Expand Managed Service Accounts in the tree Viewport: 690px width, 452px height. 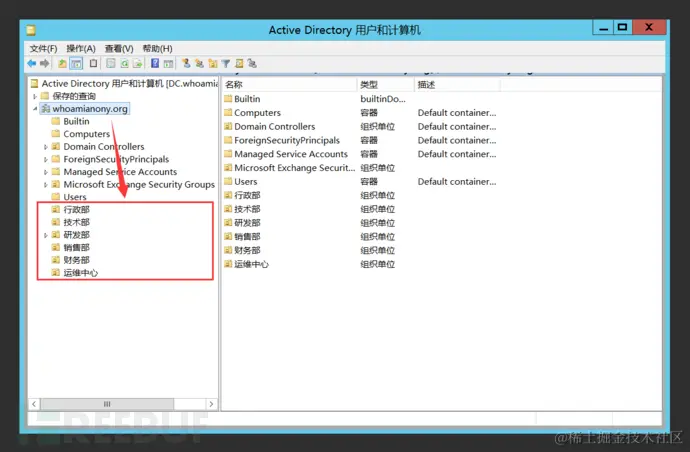[45, 172]
